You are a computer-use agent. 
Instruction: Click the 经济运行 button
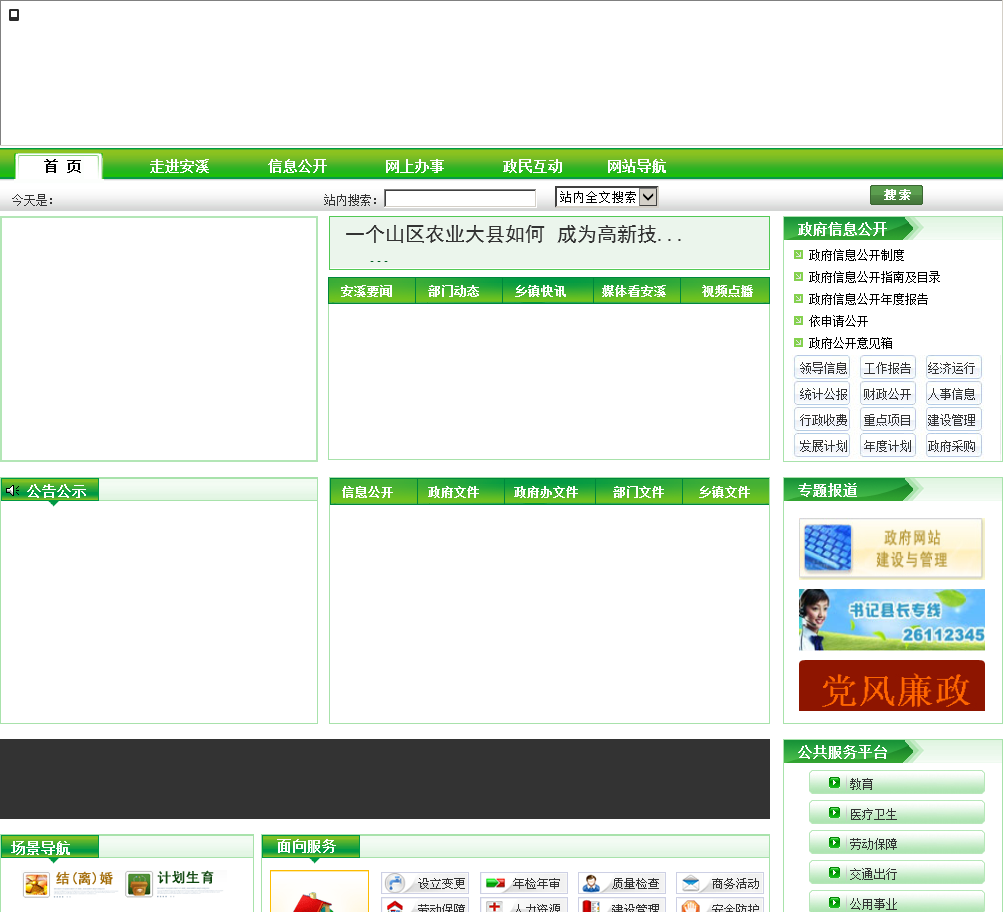coord(952,368)
